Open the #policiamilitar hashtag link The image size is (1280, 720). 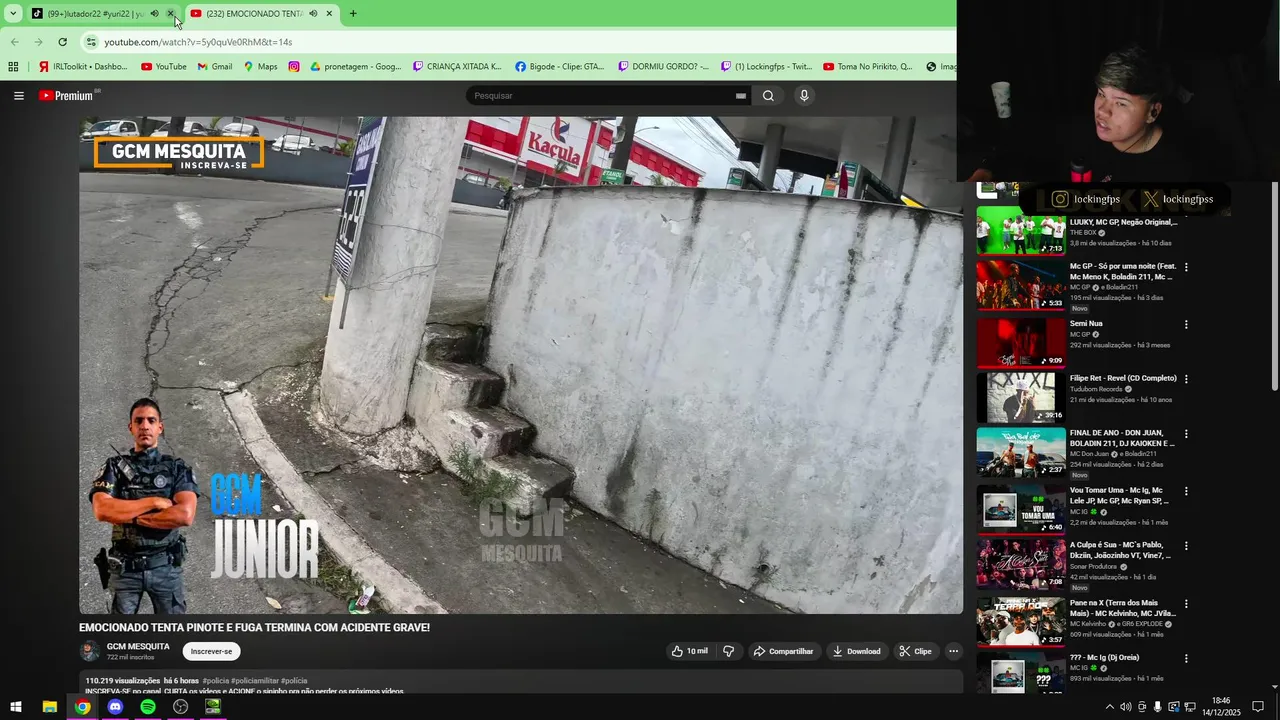tap(254, 681)
